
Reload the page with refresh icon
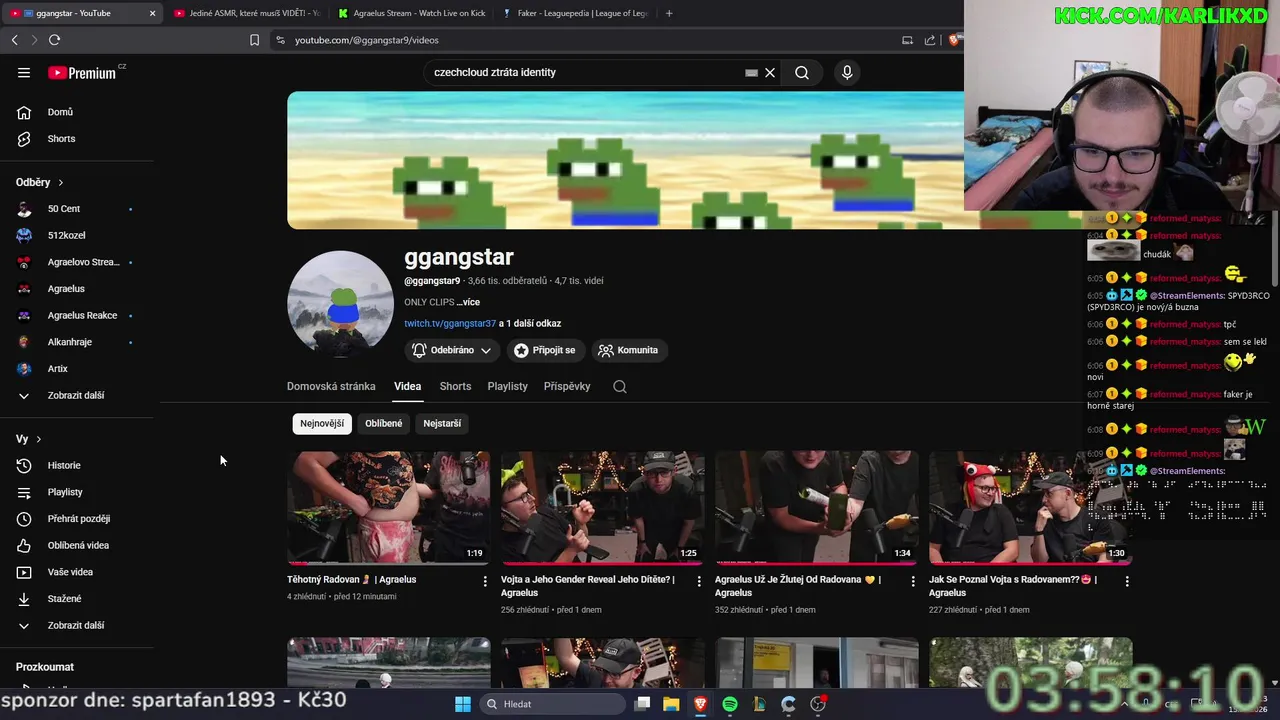(54, 40)
